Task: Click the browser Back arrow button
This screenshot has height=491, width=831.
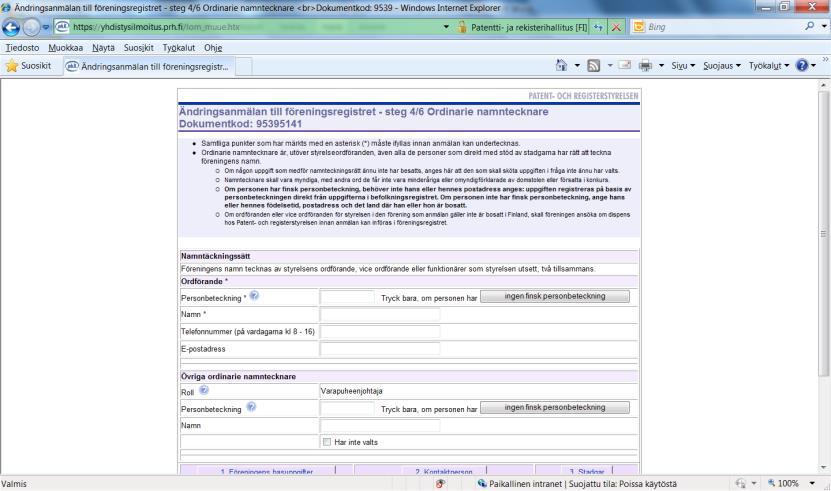Action: point(11,28)
